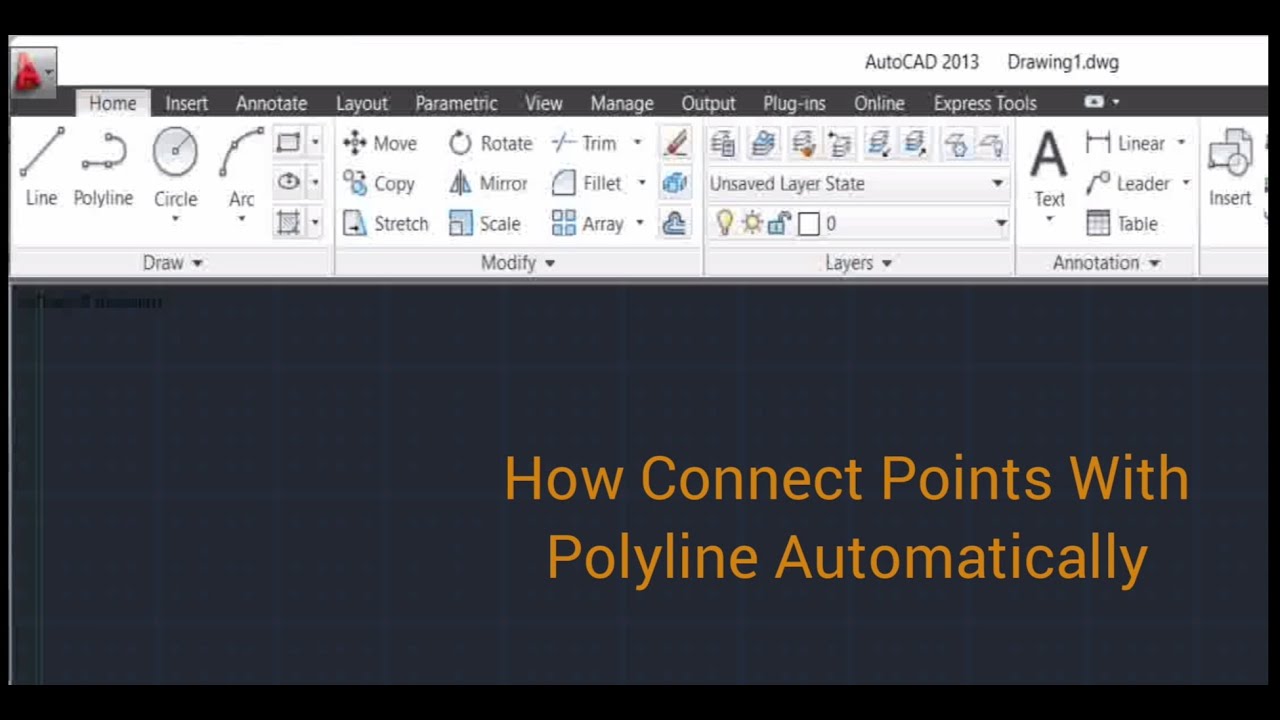Click the Erase icon in Modify panel
Screen dimensions: 1280x720
(x=676, y=143)
